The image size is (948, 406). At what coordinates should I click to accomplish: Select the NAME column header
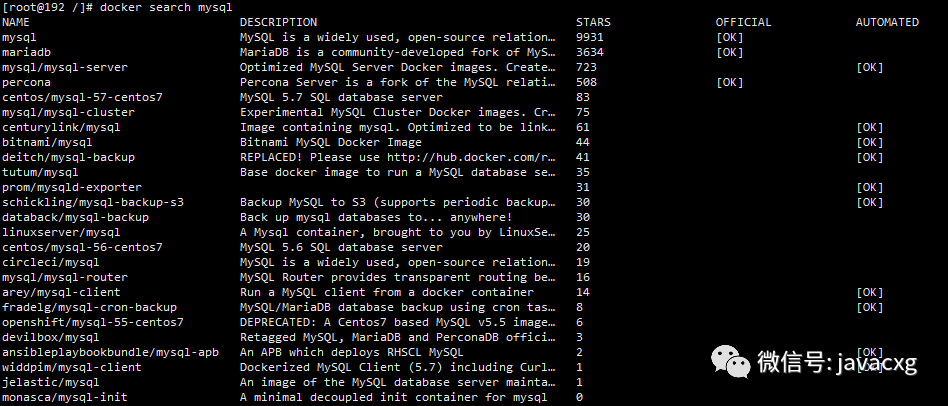pyautogui.click(x=16, y=22)
